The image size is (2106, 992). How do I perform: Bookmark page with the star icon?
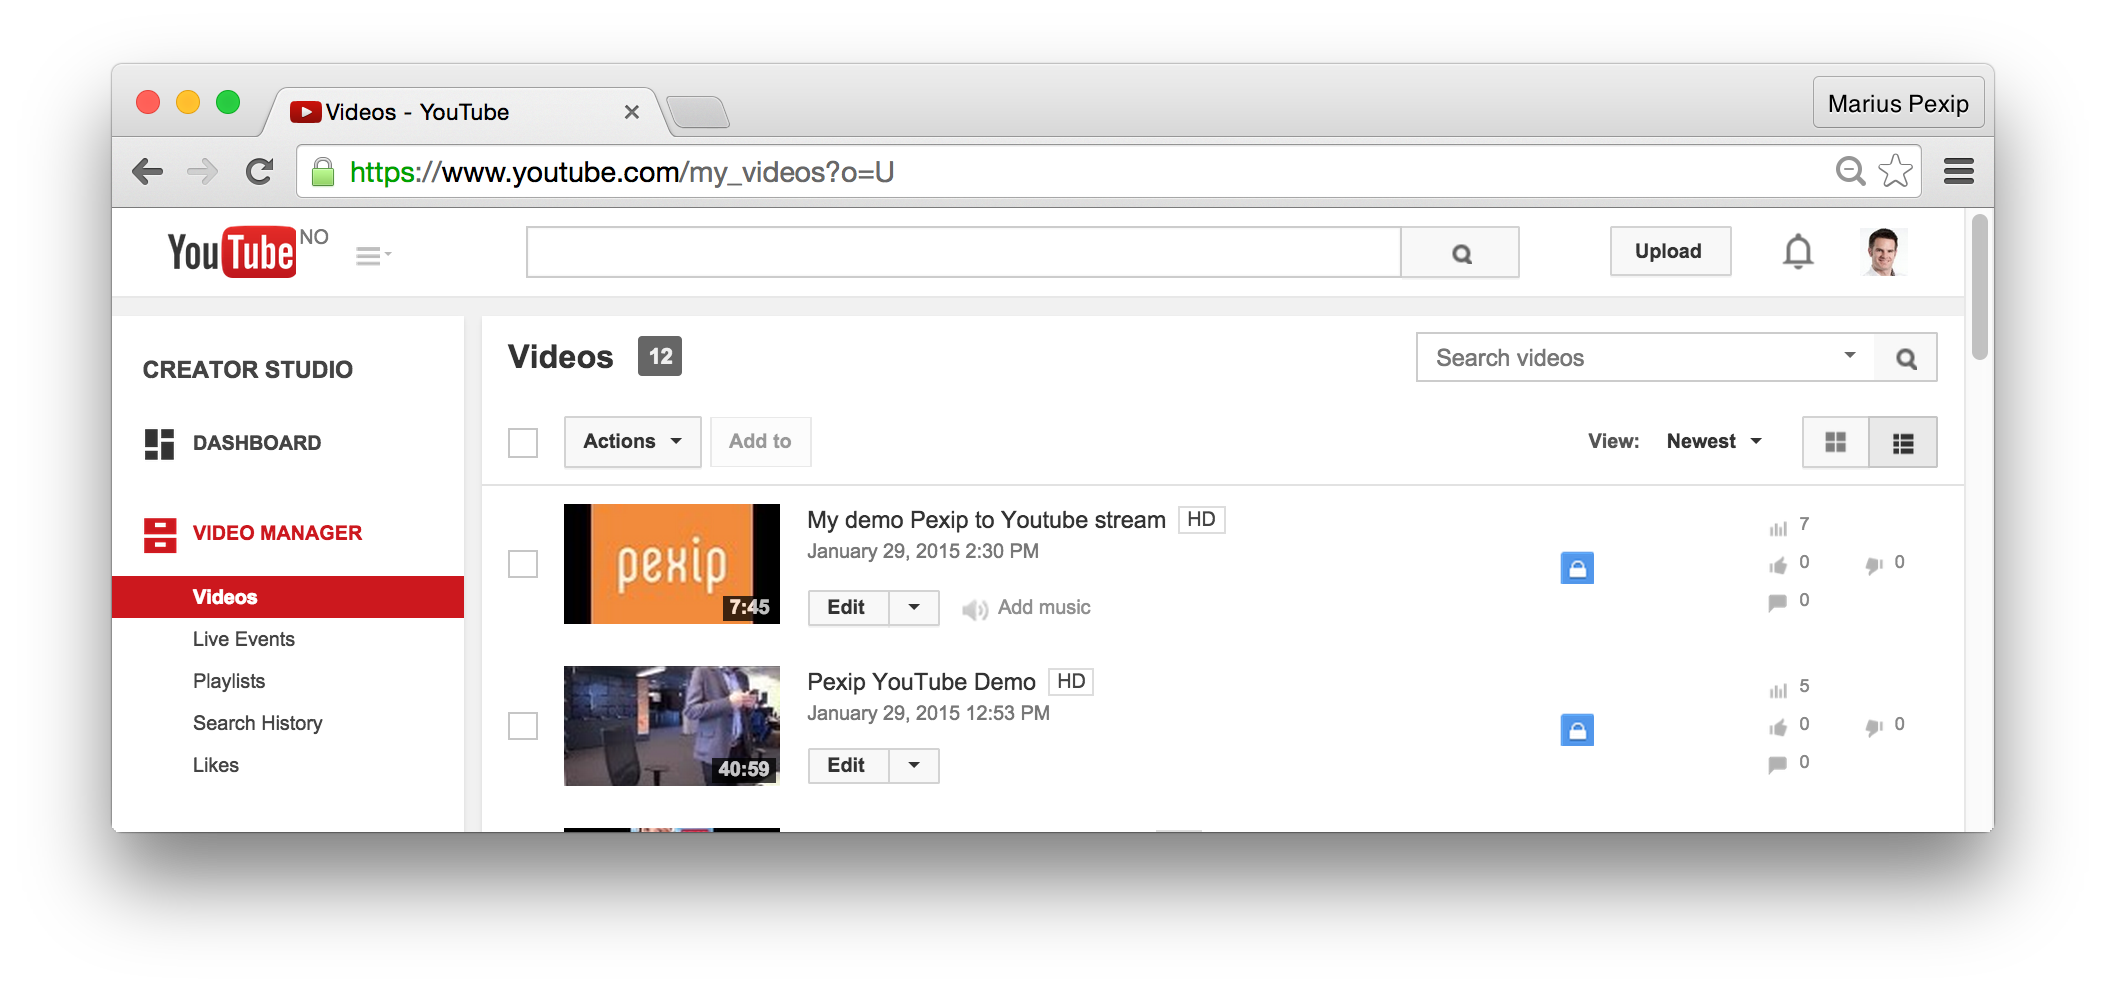[1895, 172]
